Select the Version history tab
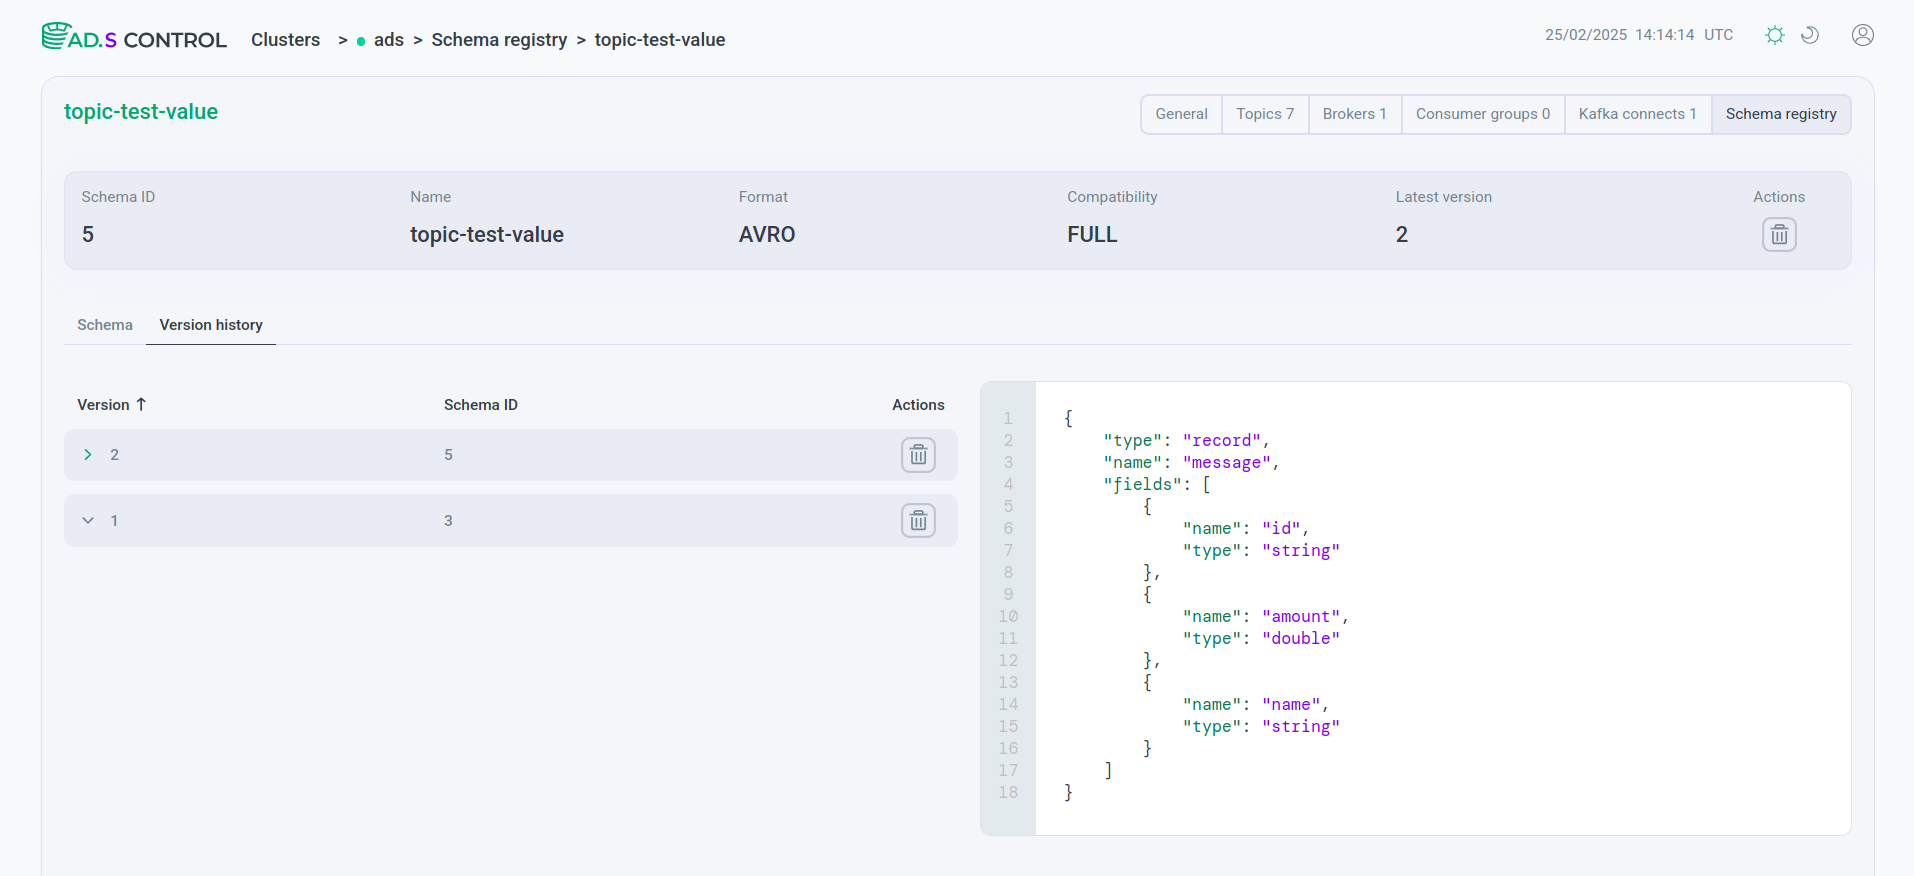Viewport: 1914px width, 876px height. [211, 325]
